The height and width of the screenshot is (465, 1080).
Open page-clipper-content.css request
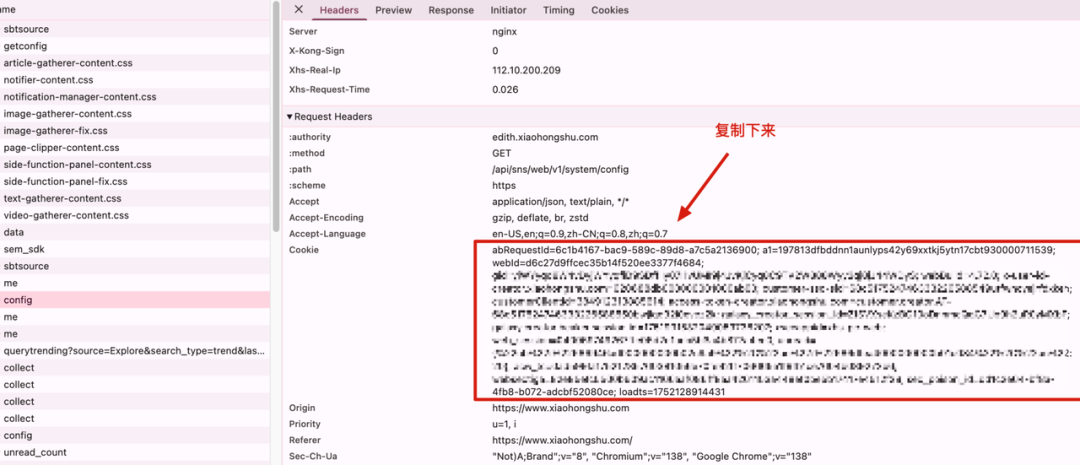coord(135,147)
